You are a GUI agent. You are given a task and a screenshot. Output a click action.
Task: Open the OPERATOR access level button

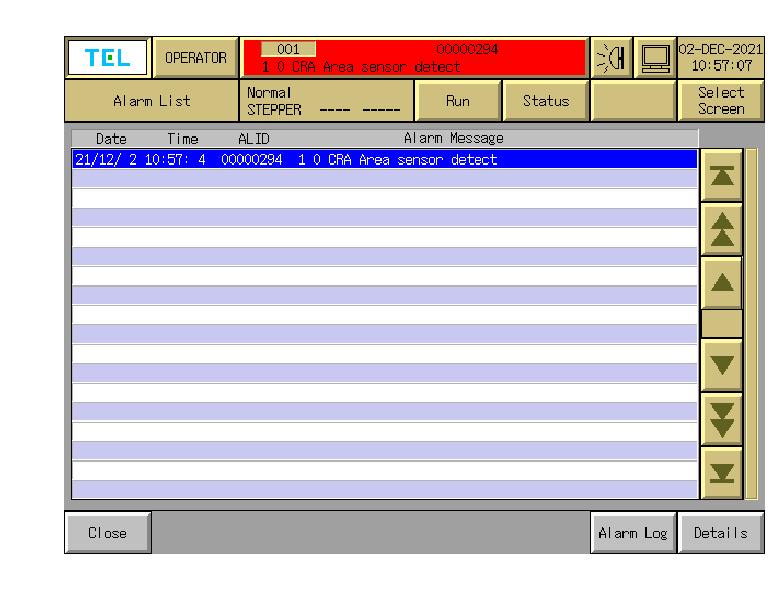[195, 58]
